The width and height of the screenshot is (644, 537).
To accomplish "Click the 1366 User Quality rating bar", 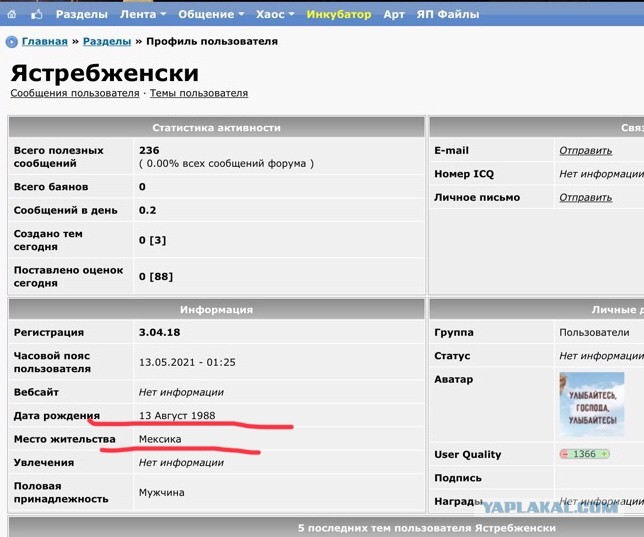I will coord(584,454).
